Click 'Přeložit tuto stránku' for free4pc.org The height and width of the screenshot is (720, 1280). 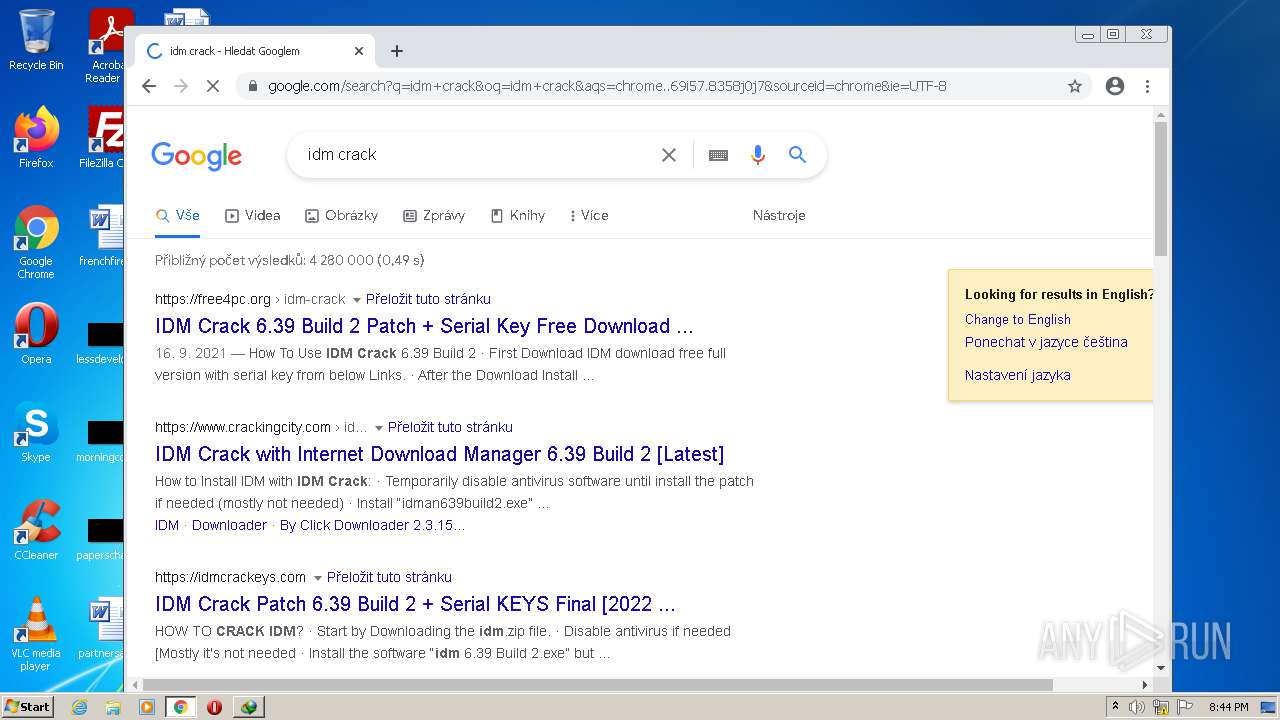[x=428, y=299]
